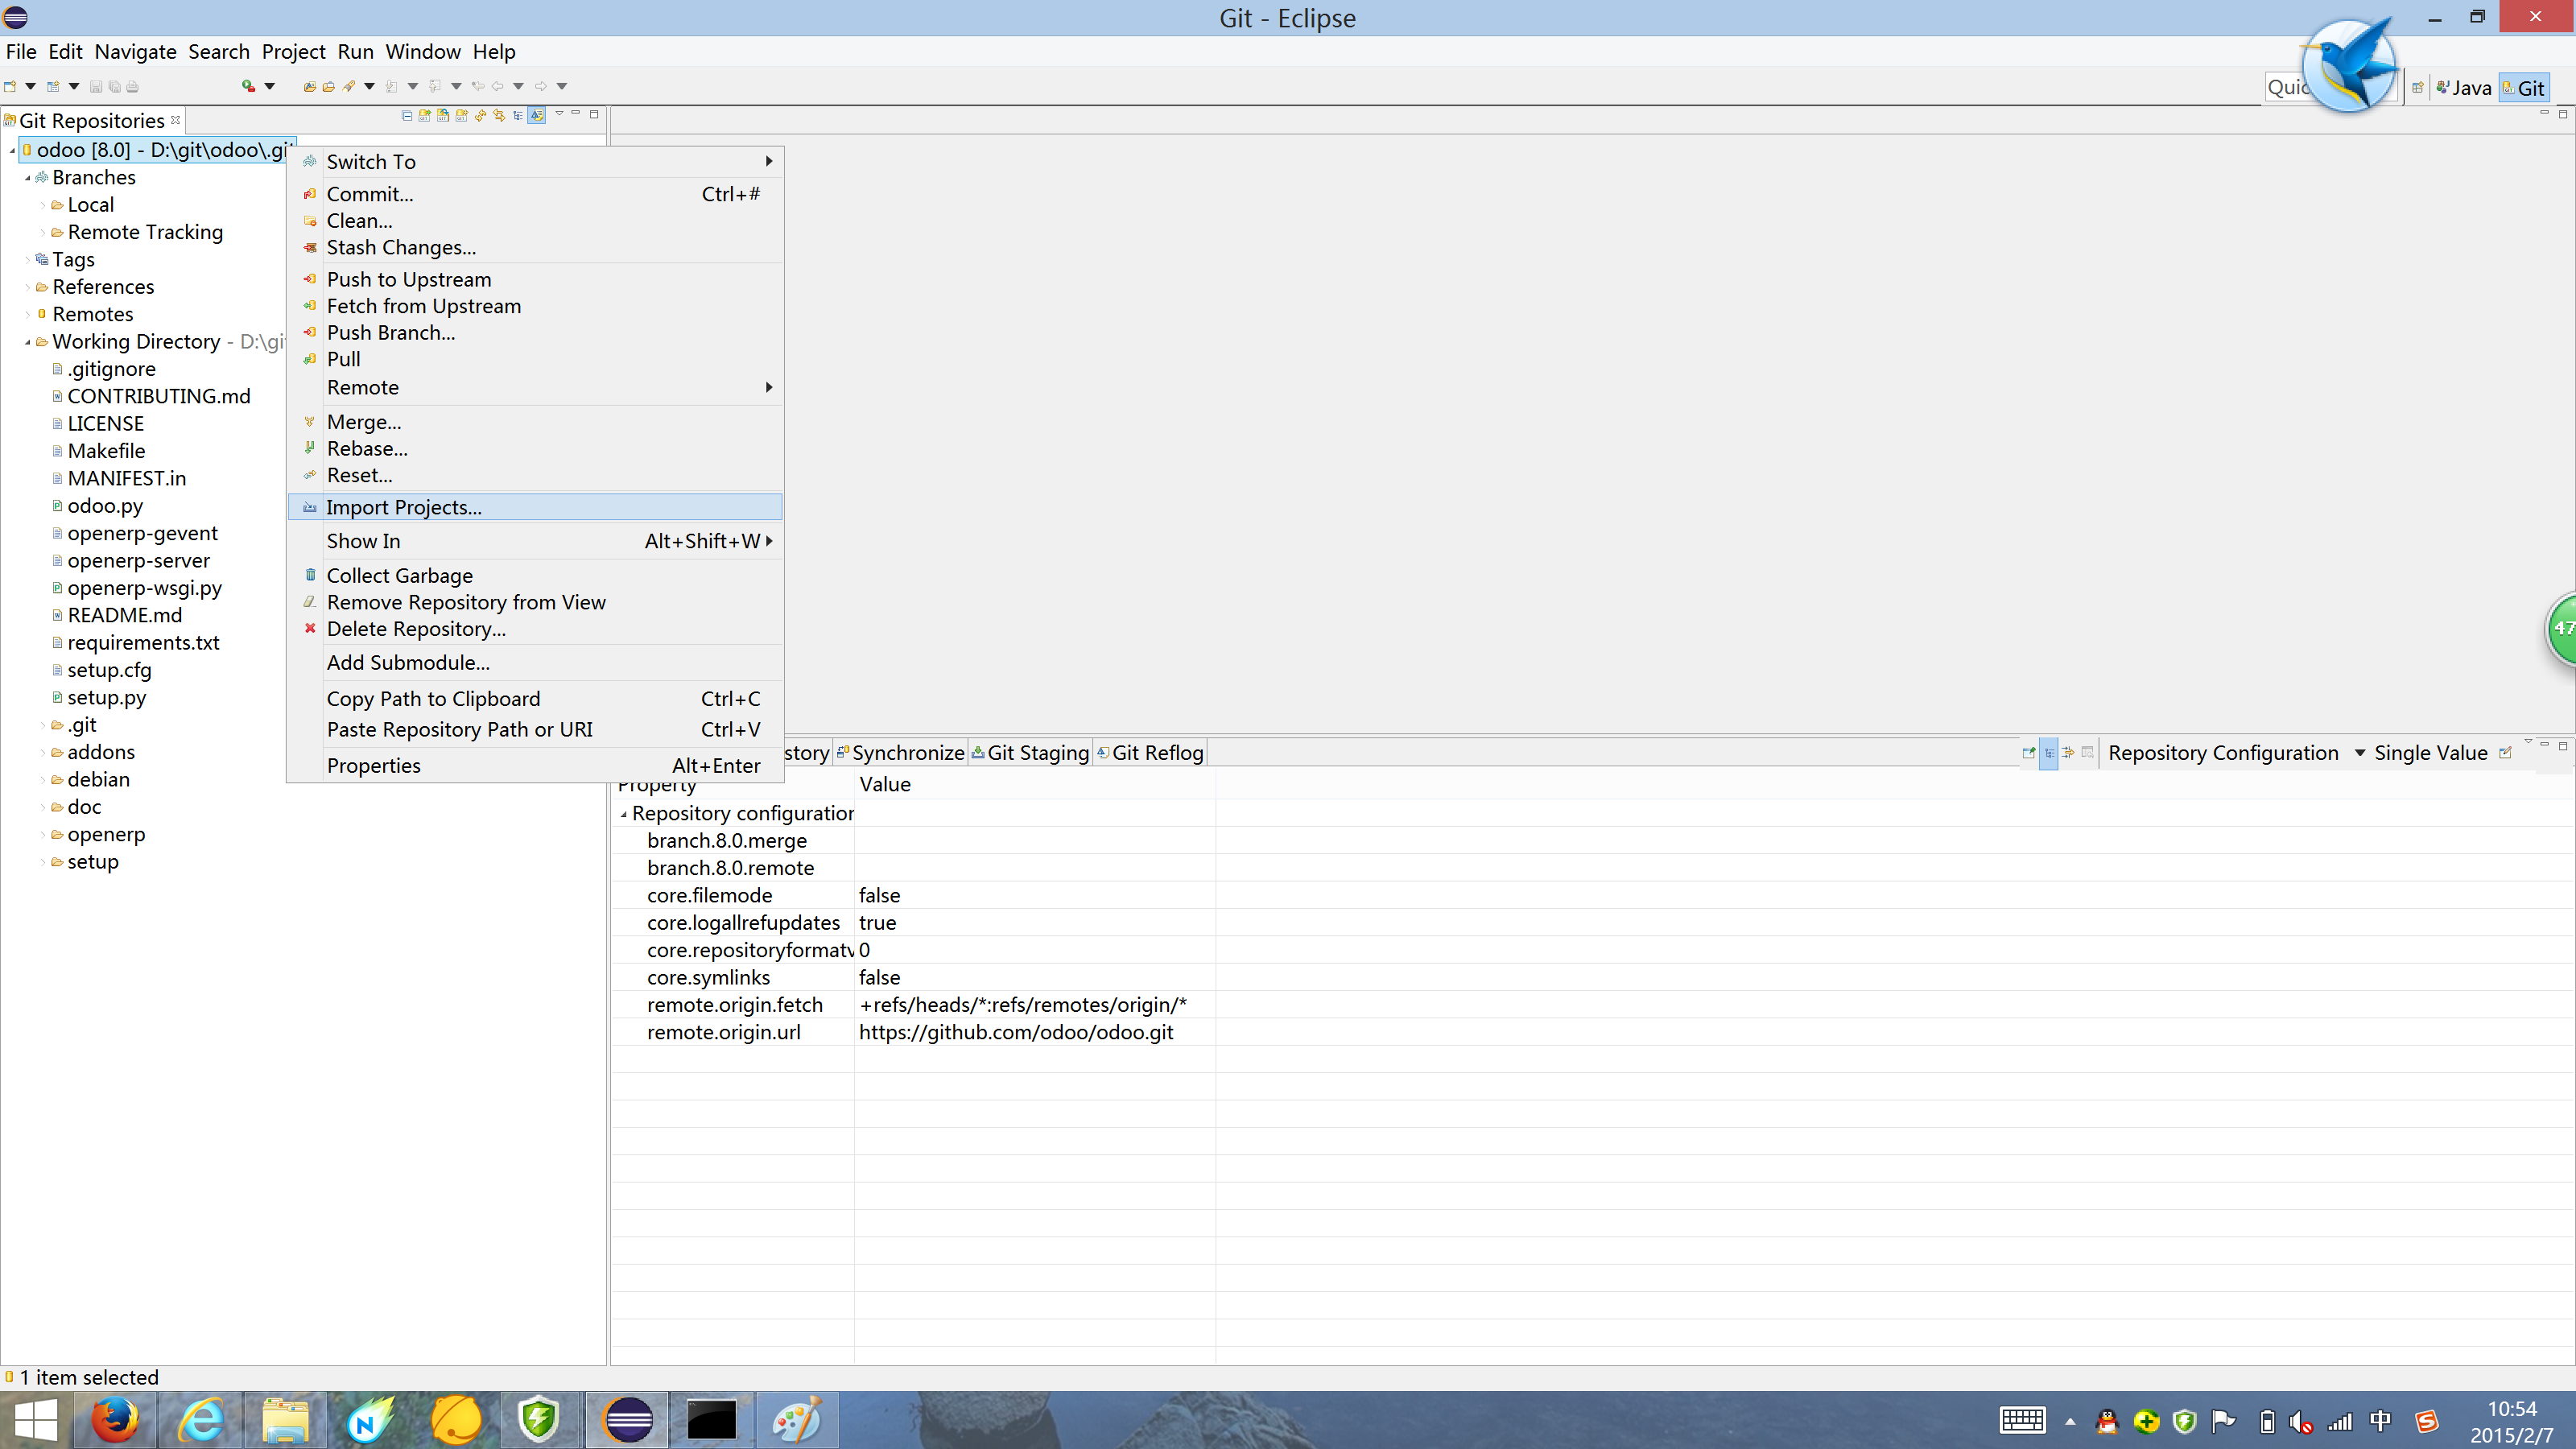This screenshot has width=2576, height=1449.
Task: Open the Run External Tools dropdown arrow
Action: point(269,86)
